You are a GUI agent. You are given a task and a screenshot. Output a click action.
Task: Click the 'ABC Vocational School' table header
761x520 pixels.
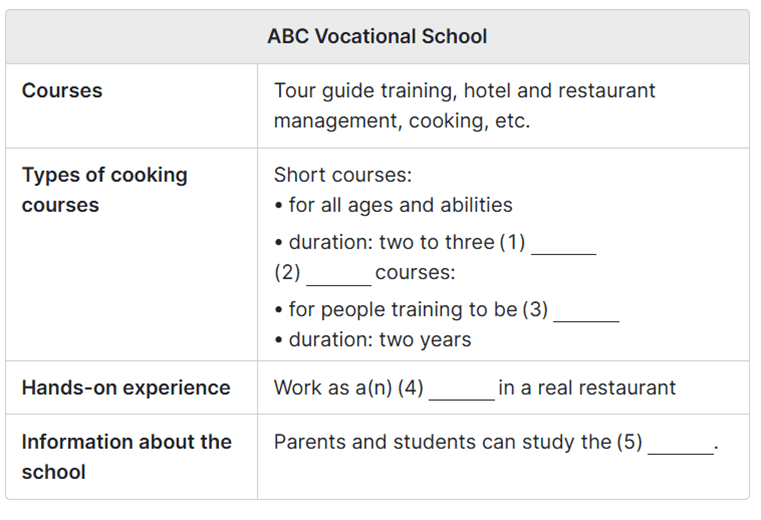[377, 37]
